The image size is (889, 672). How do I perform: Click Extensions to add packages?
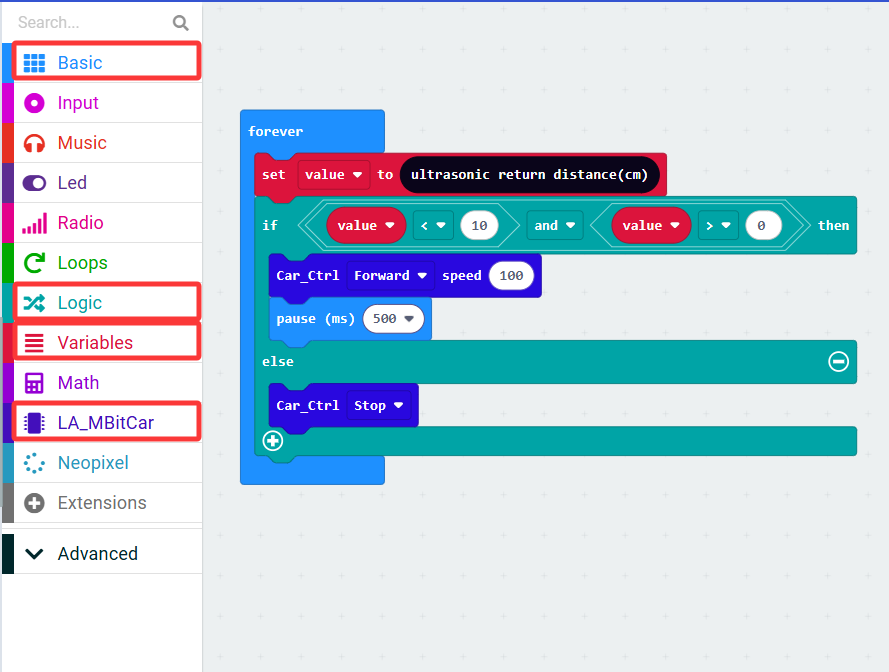pyautogui.click(x=102, y=503)
